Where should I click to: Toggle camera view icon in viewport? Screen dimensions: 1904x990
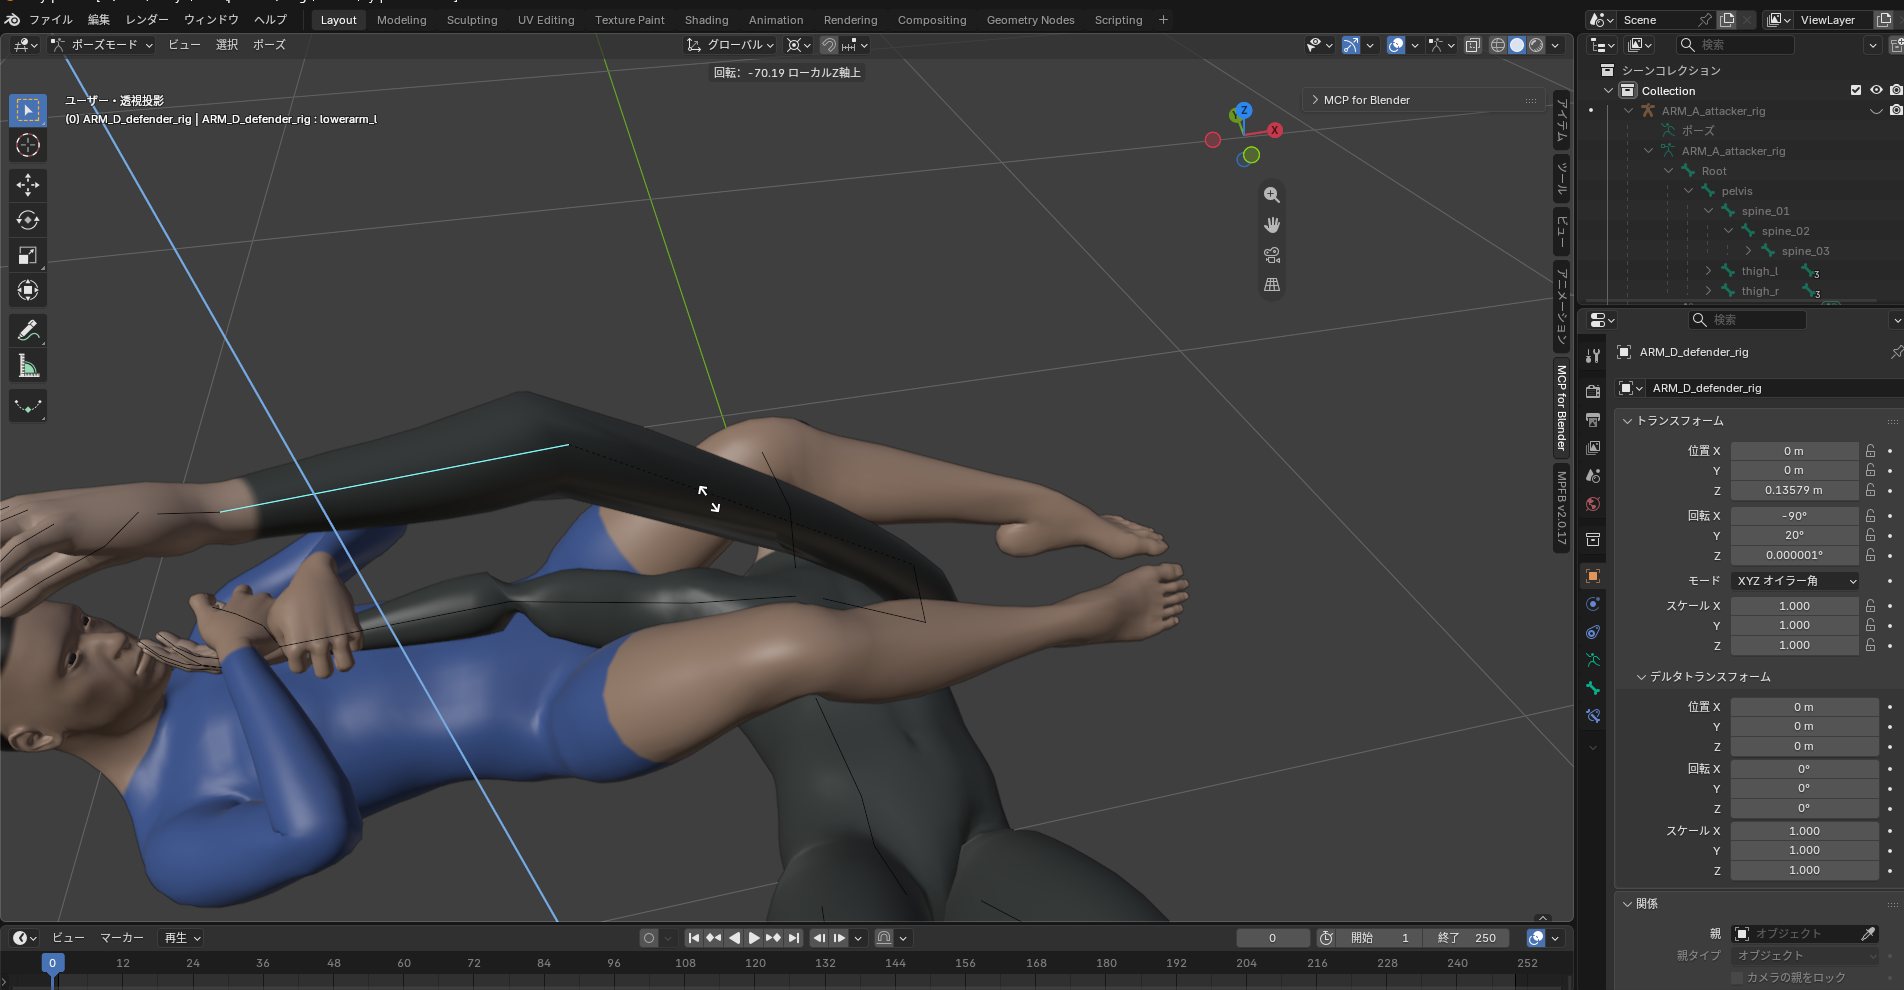1272,255
